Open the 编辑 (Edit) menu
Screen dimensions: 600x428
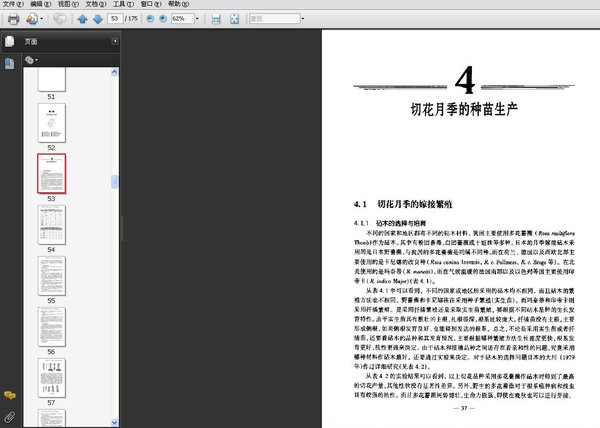click(x=41, y=4)
